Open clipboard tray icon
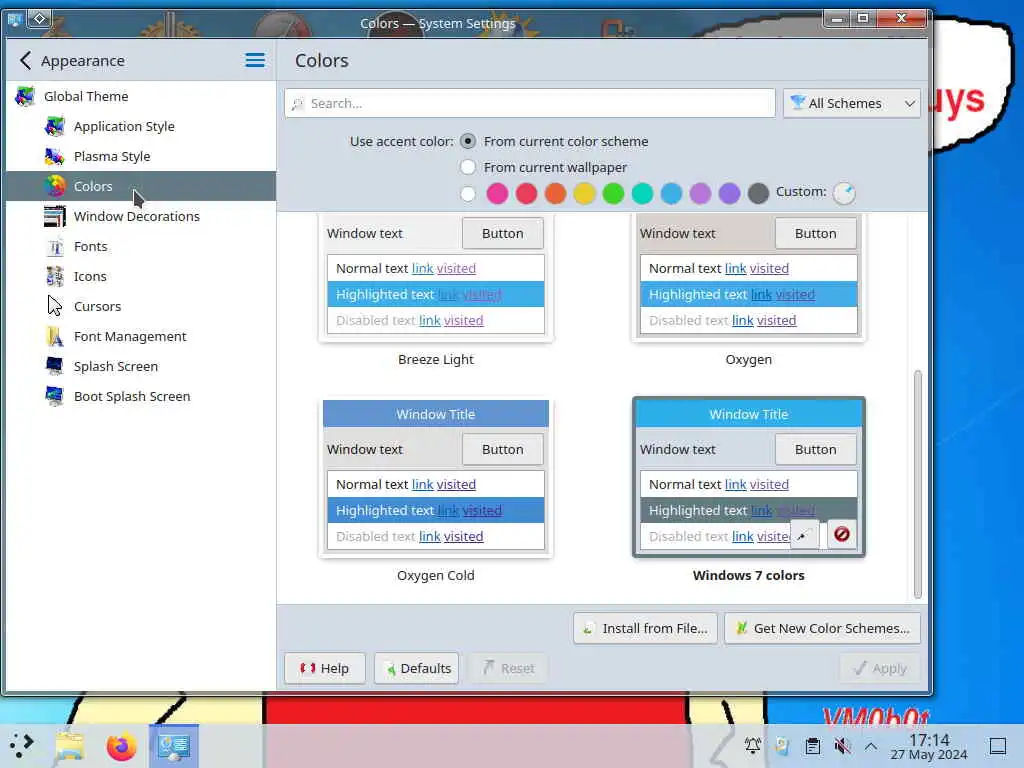 812,746
